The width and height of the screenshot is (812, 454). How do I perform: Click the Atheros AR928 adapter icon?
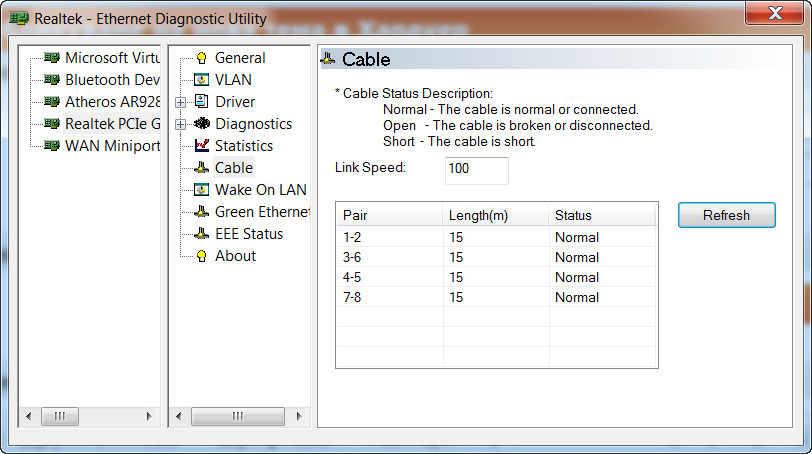click(x=52, y=101)
